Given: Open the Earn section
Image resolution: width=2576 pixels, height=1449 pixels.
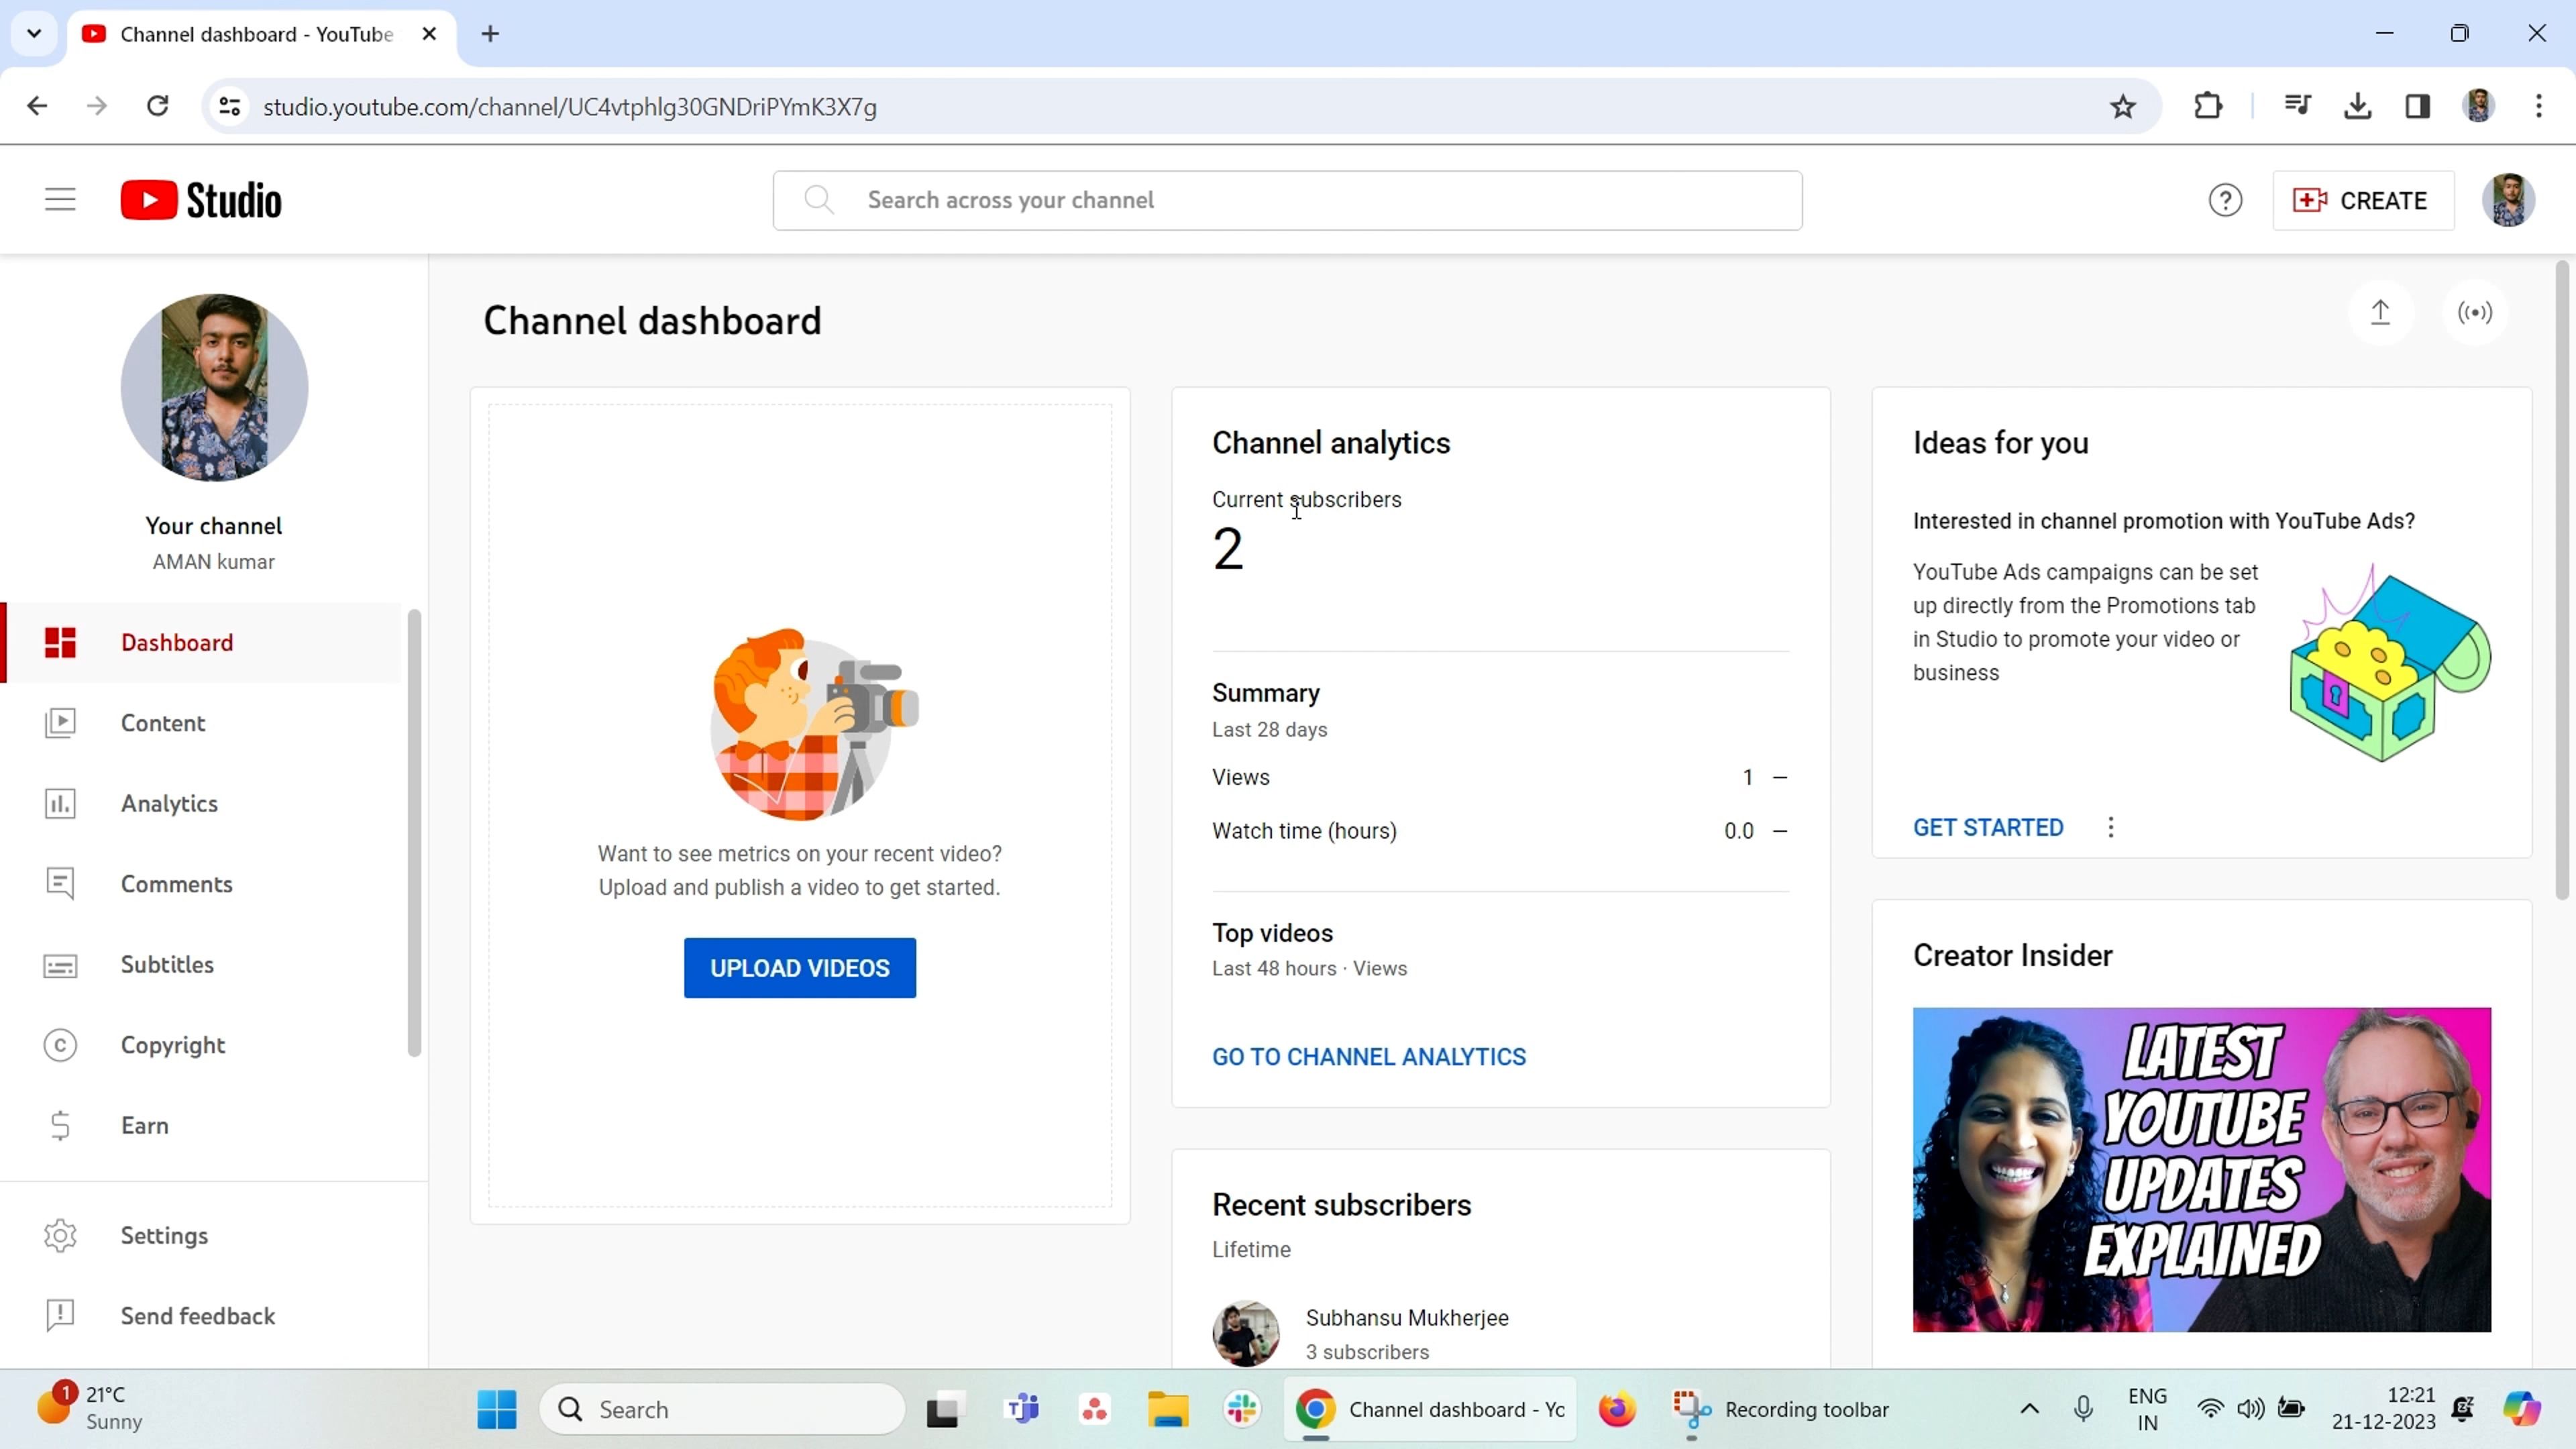Looking at the screenshot, I should pos(144,1125).
